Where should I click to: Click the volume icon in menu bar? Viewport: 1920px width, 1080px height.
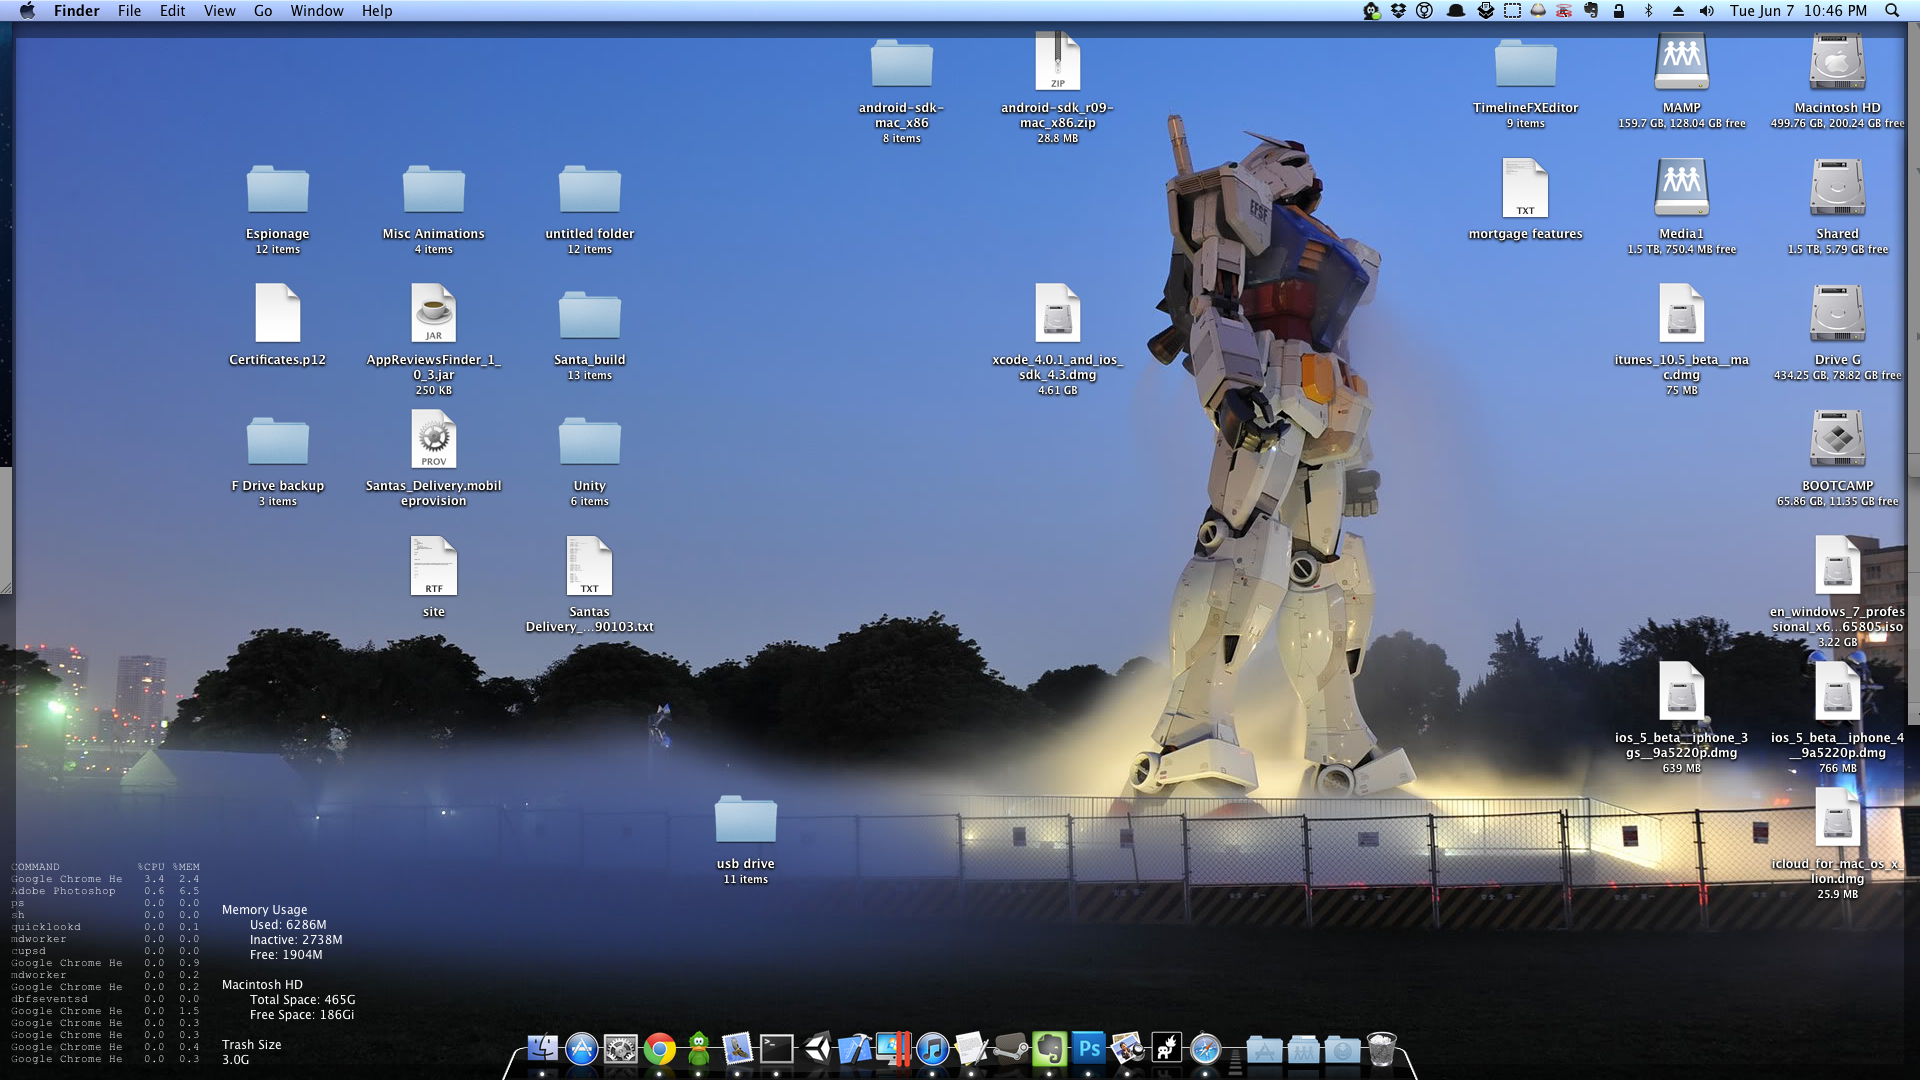(1707, 11)
